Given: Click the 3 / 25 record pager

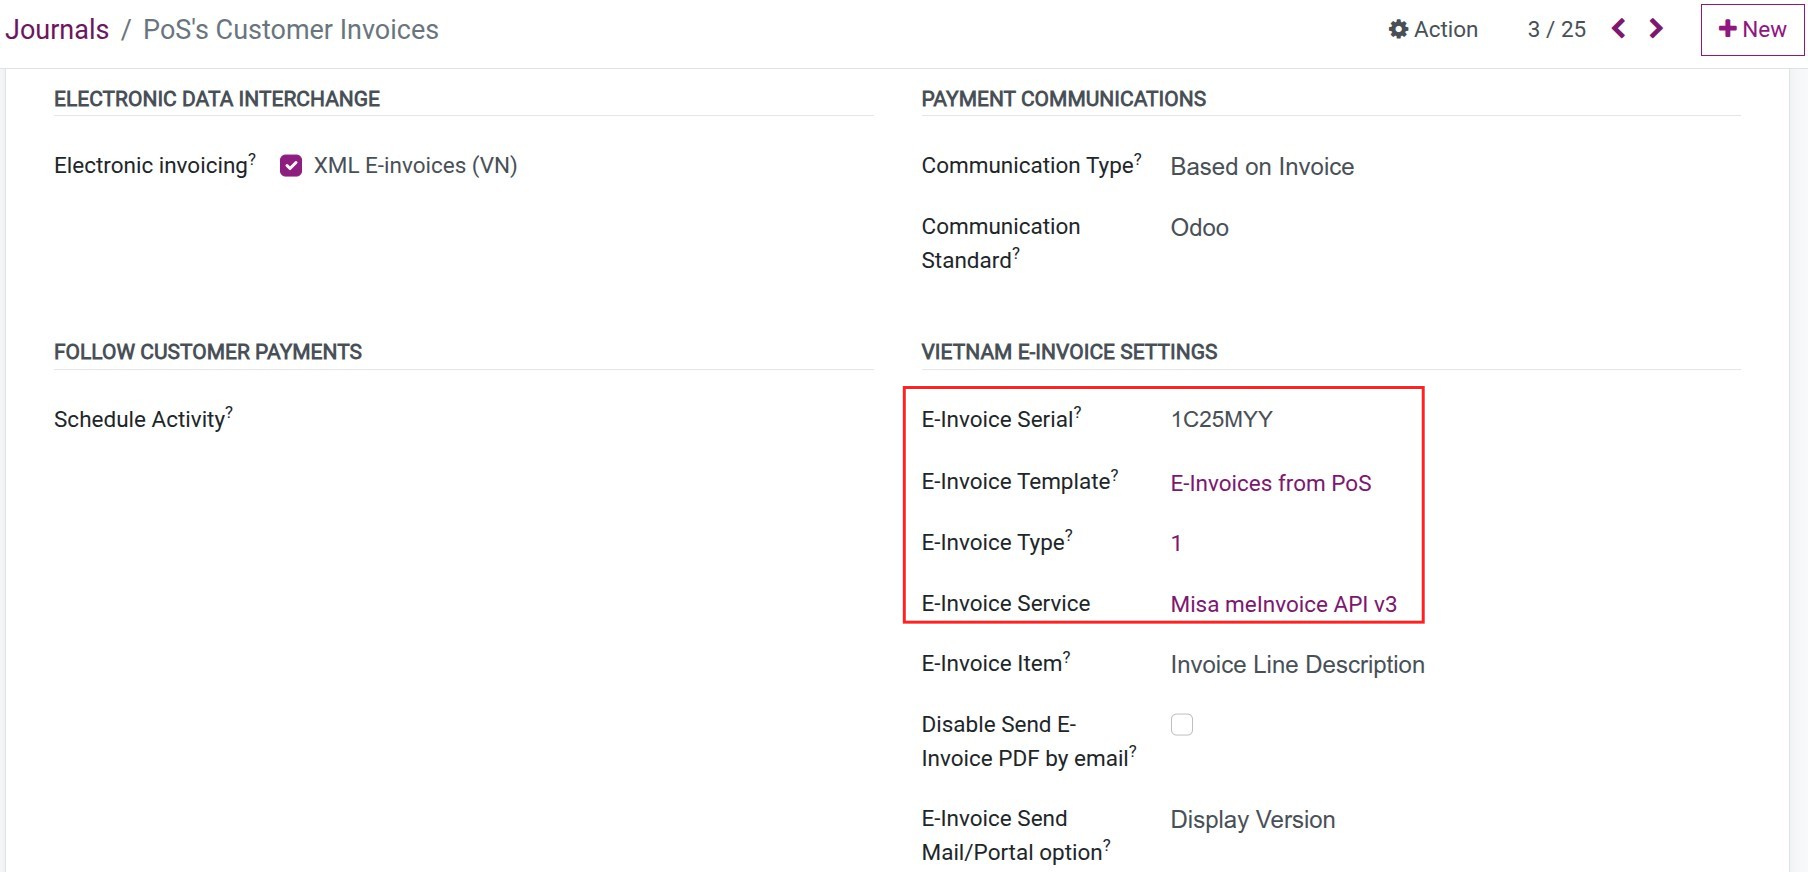Looking at the screenshot, I should (1557, 29).
